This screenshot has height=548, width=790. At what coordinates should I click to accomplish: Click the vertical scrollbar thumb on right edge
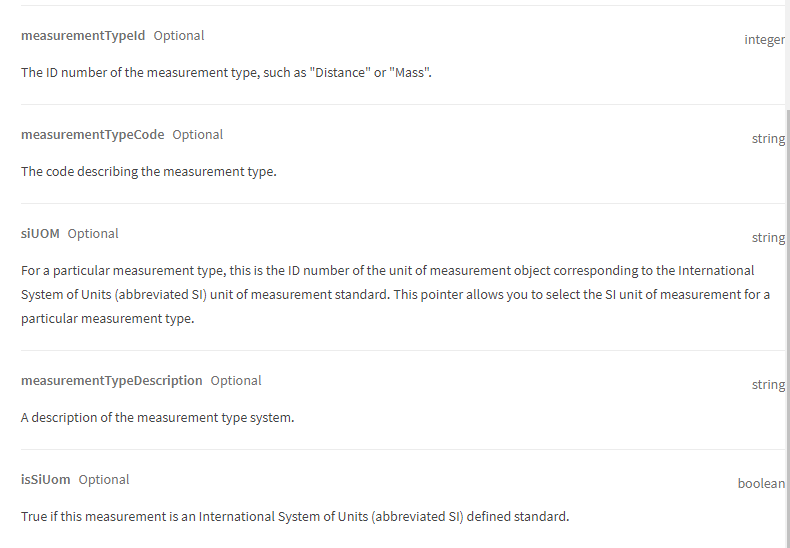coord(787,327)
